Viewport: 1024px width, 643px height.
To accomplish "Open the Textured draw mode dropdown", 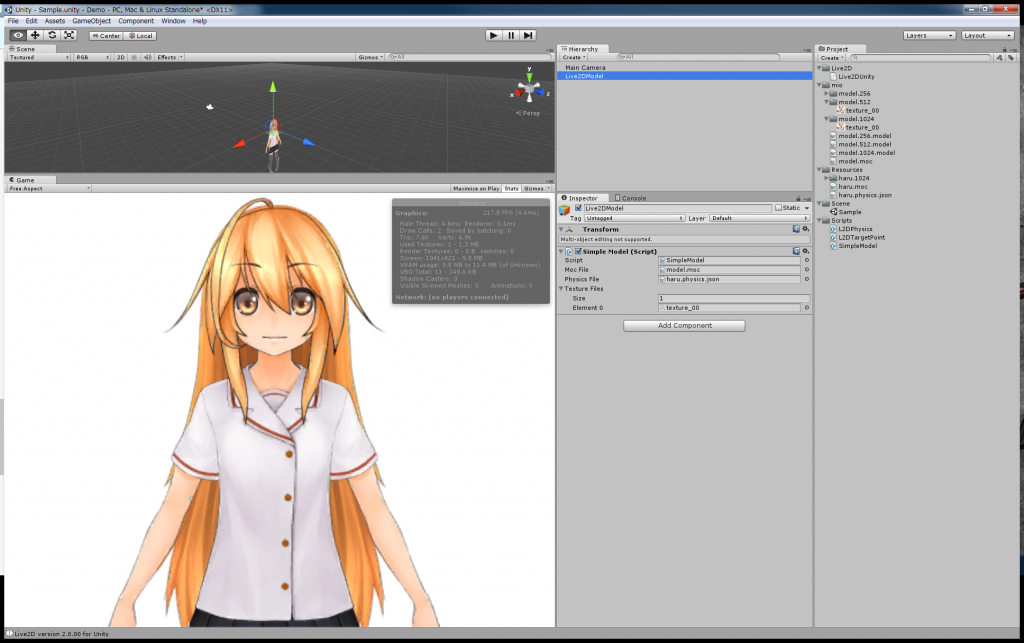I will (39, 57).
